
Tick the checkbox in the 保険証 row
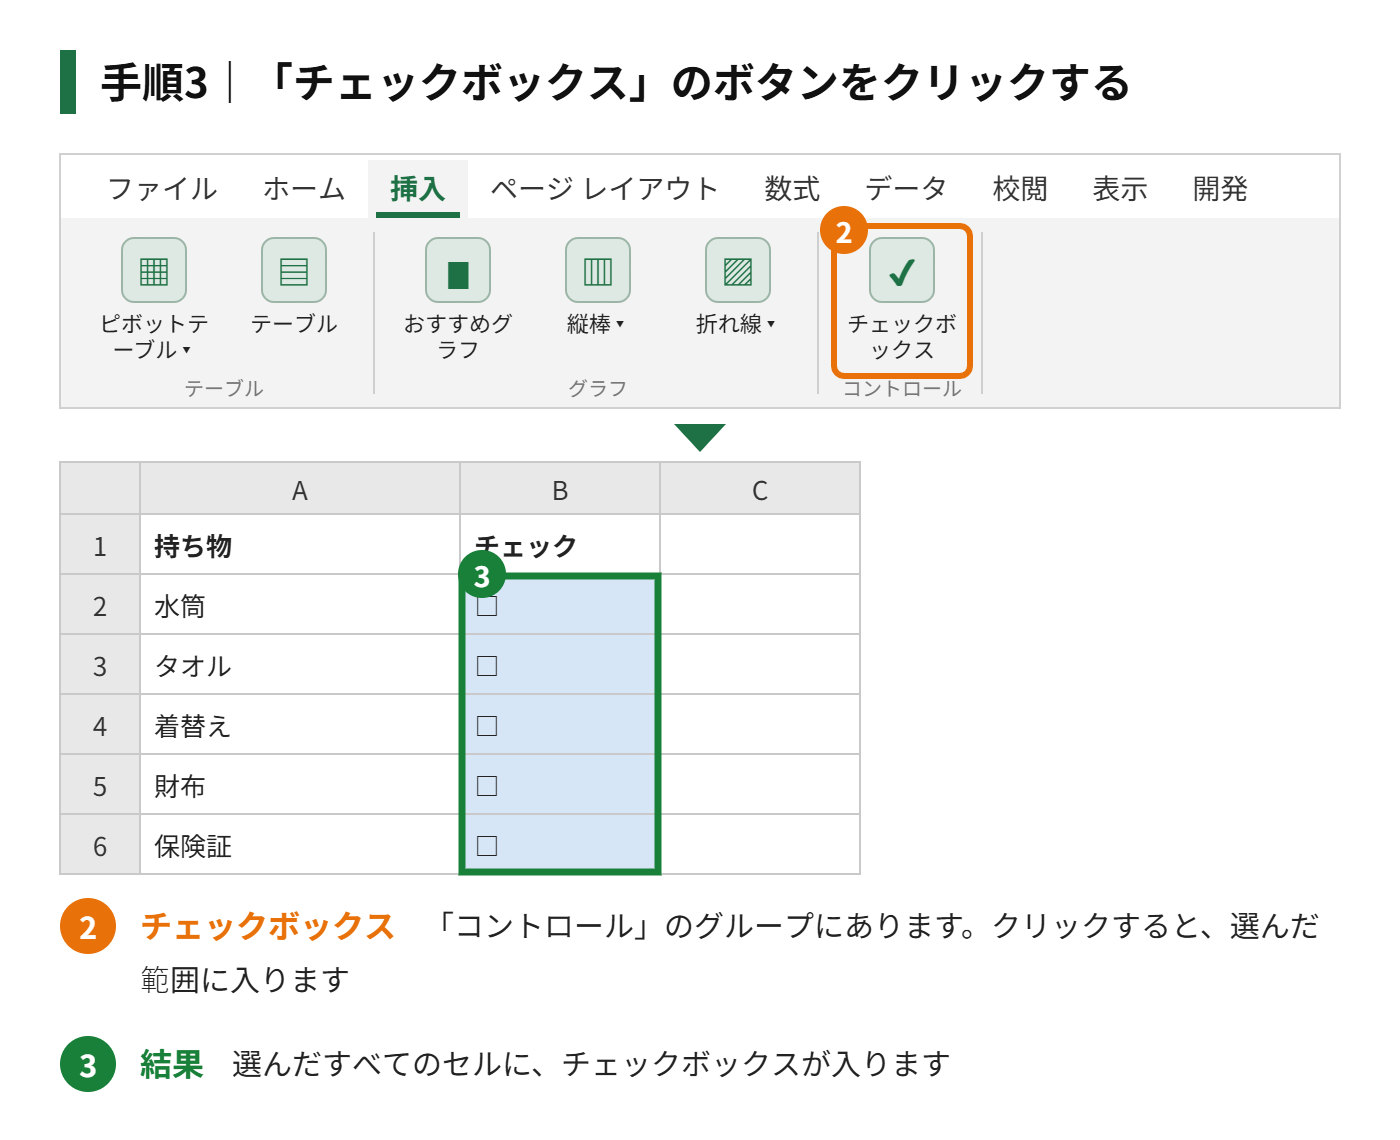pyautogui.click(x=487, y=846)
